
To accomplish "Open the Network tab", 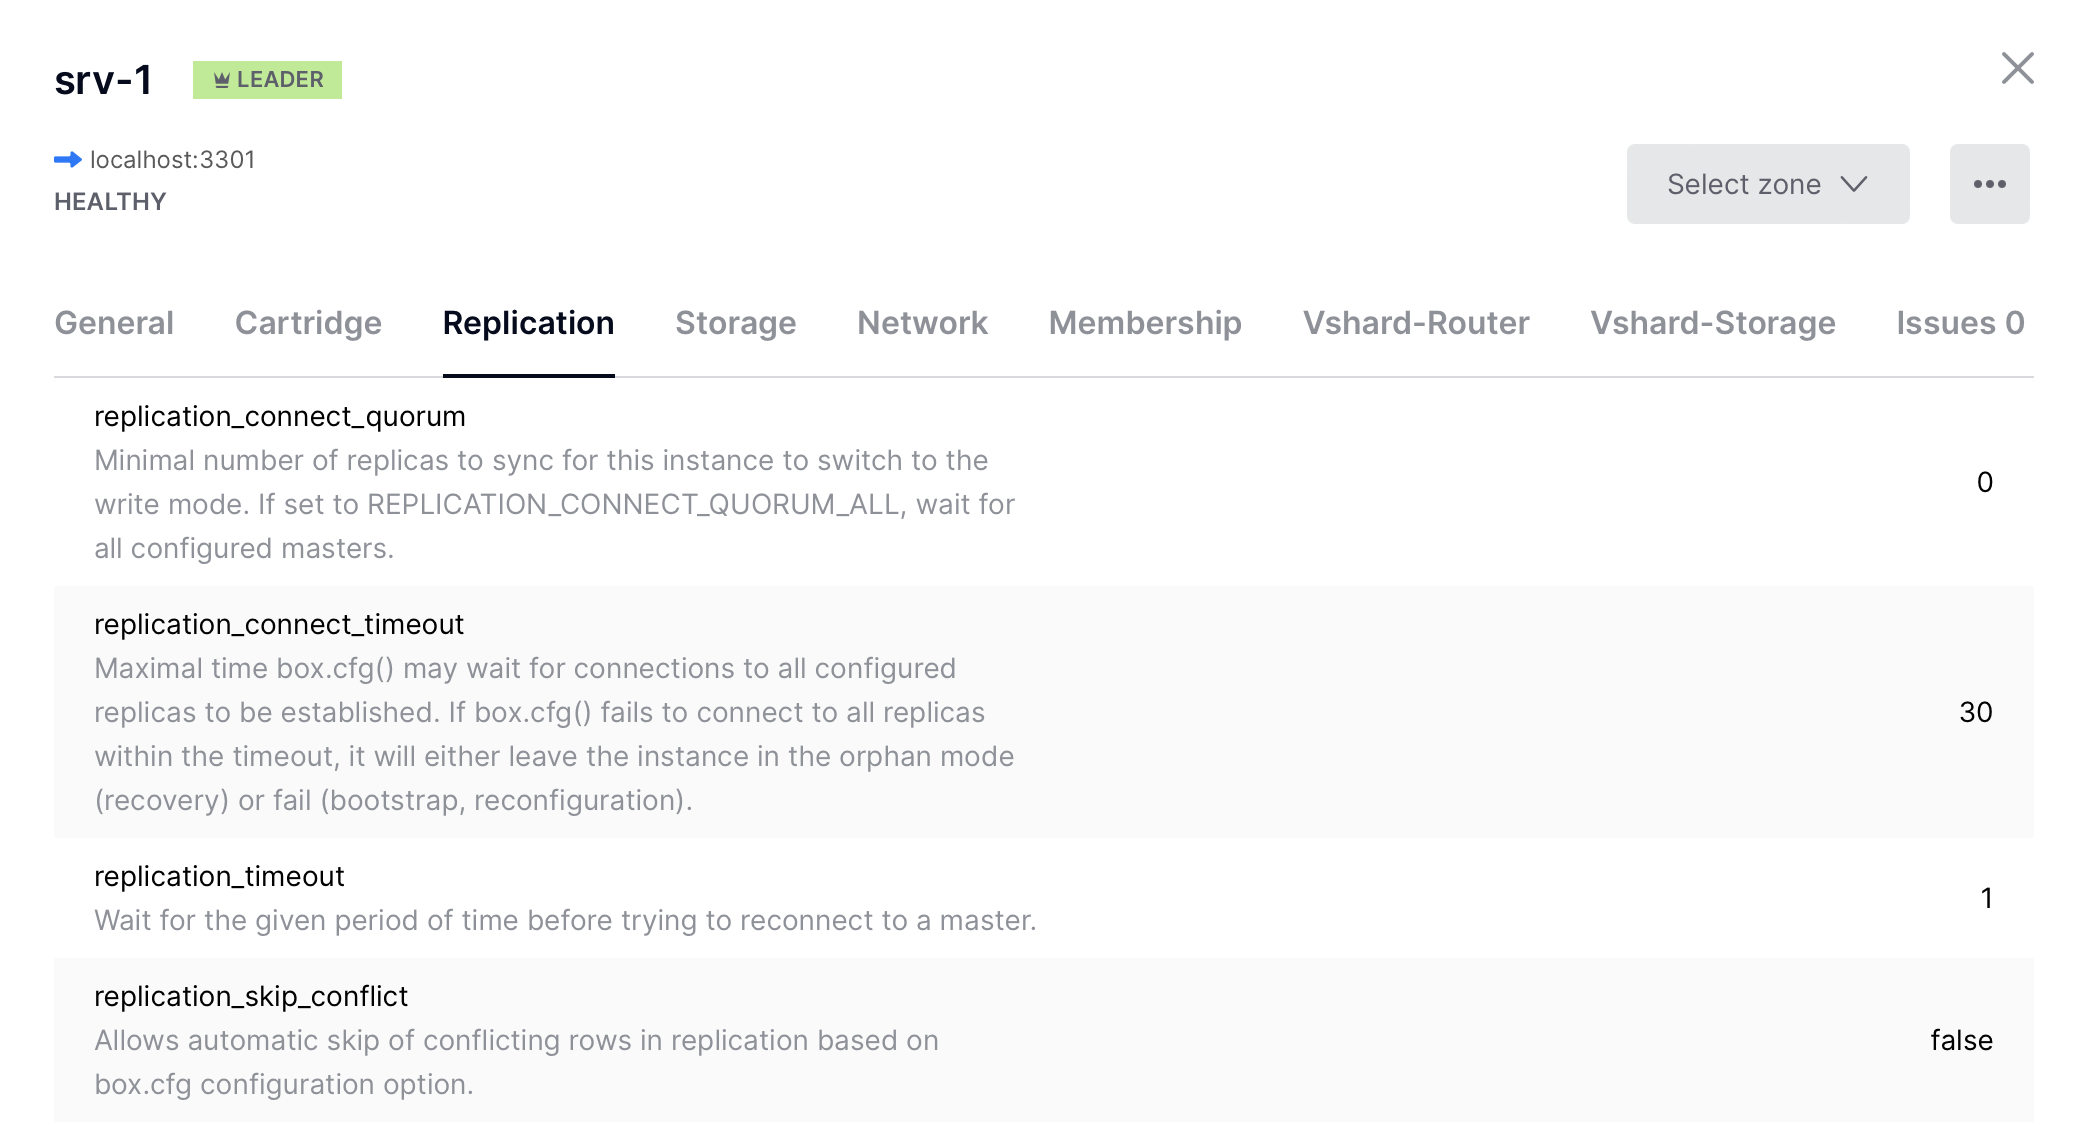I will point(922,323).
